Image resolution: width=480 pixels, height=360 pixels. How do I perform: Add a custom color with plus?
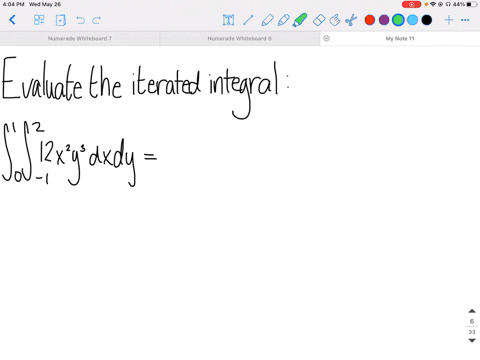pos(449,20)
